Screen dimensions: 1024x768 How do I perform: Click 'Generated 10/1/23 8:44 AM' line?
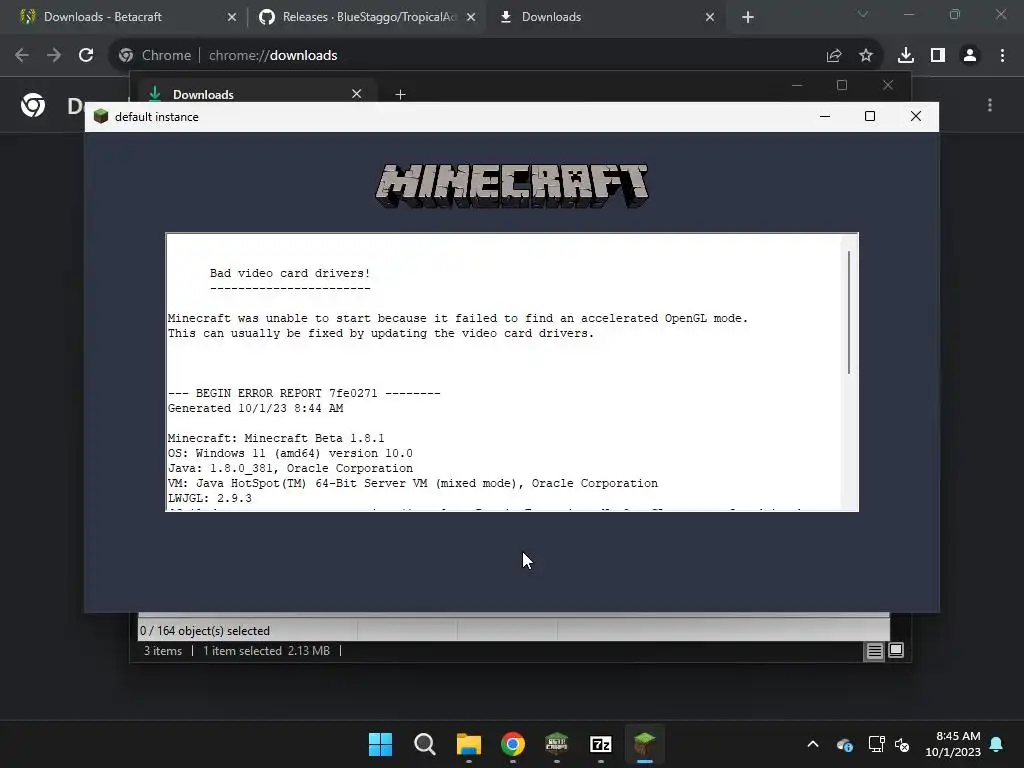[x=255, y=408]
